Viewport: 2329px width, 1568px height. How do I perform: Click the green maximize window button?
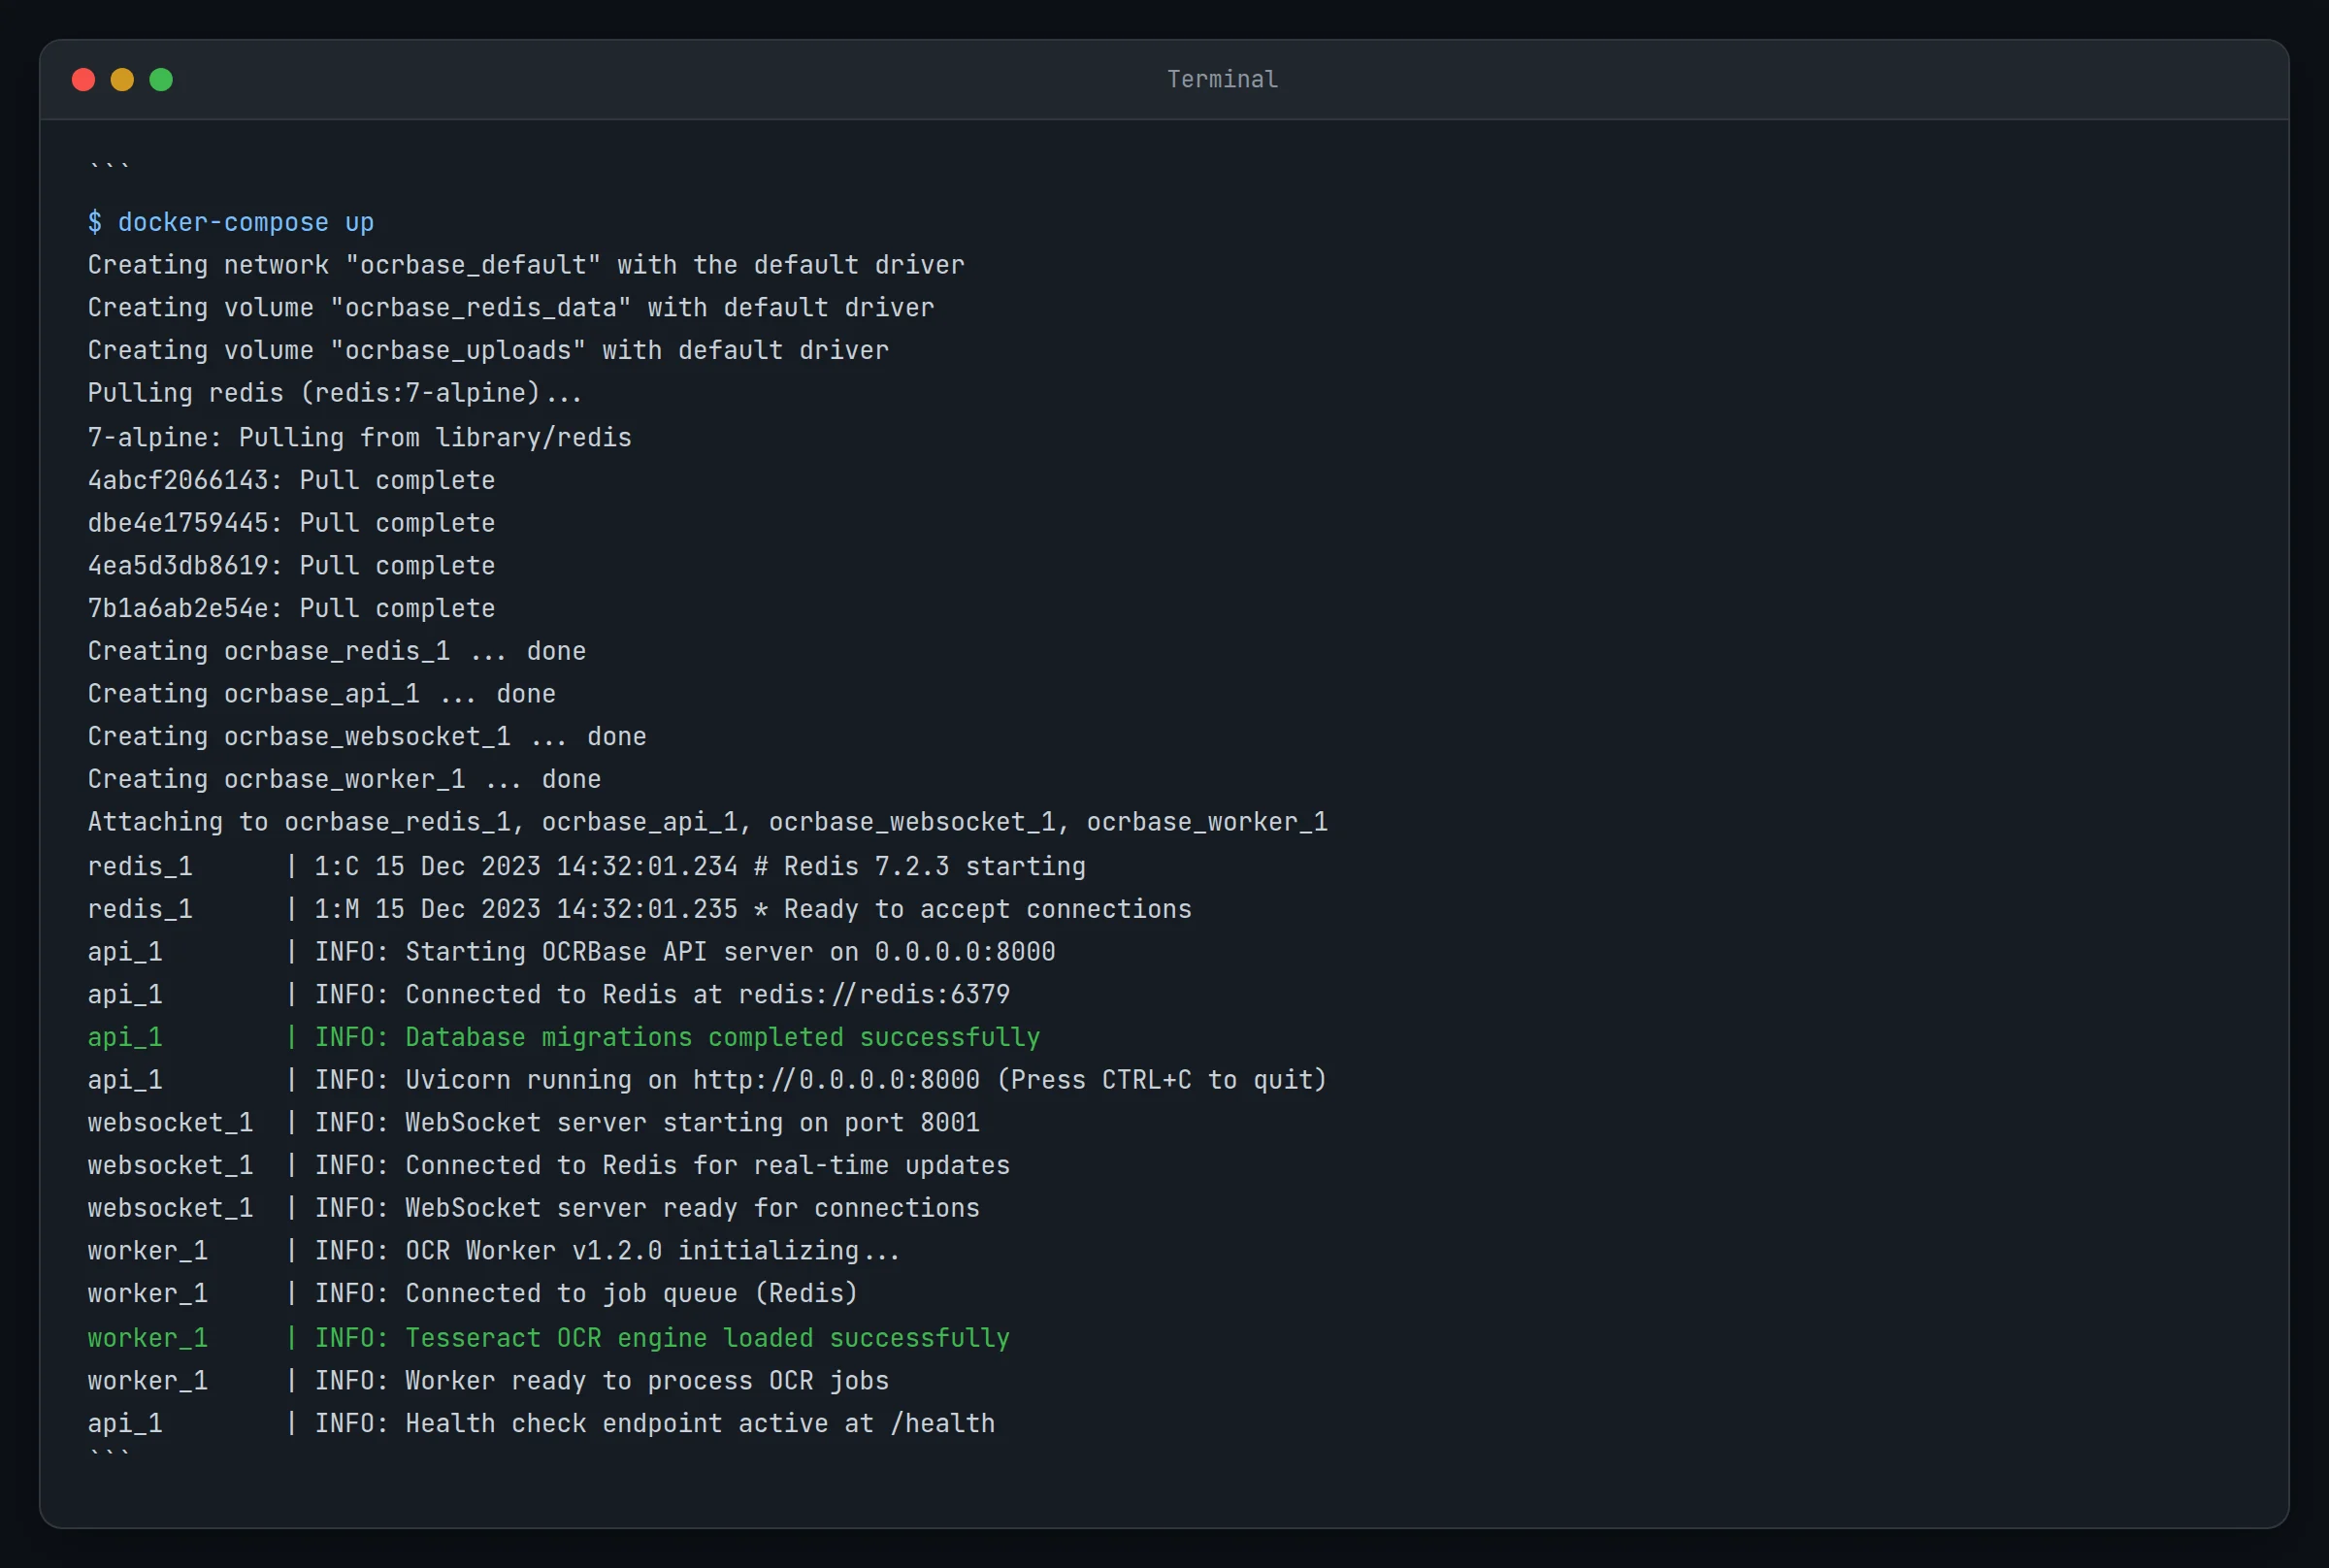tap(161, 80)
